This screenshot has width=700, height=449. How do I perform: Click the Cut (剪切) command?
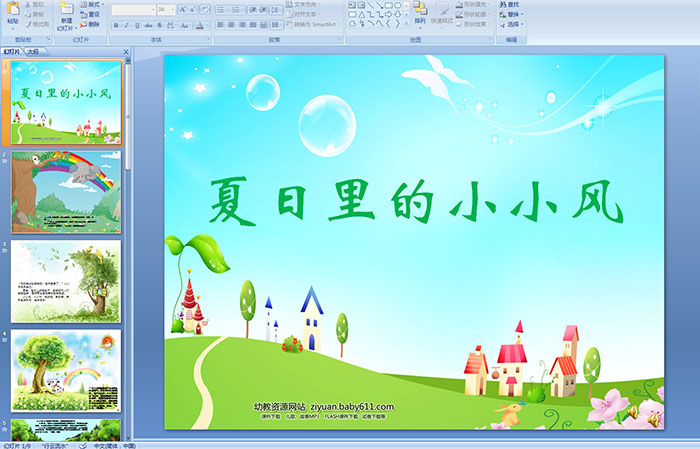pos(34,4)
